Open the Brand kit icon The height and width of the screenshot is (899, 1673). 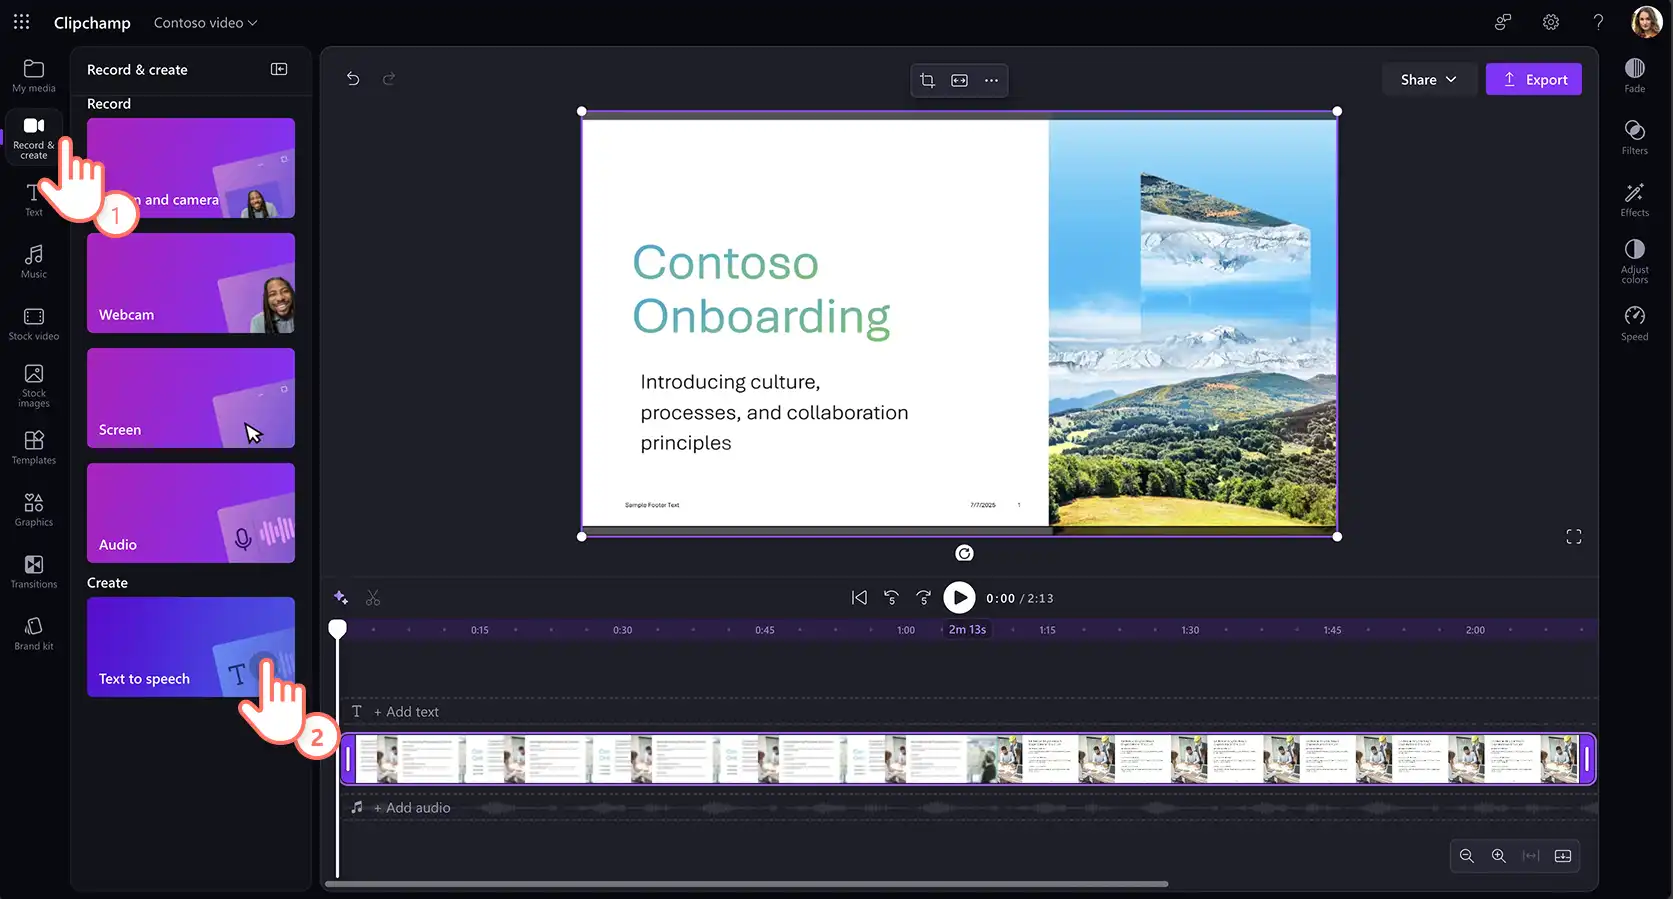pyautogui.click(x=33, y=633)
